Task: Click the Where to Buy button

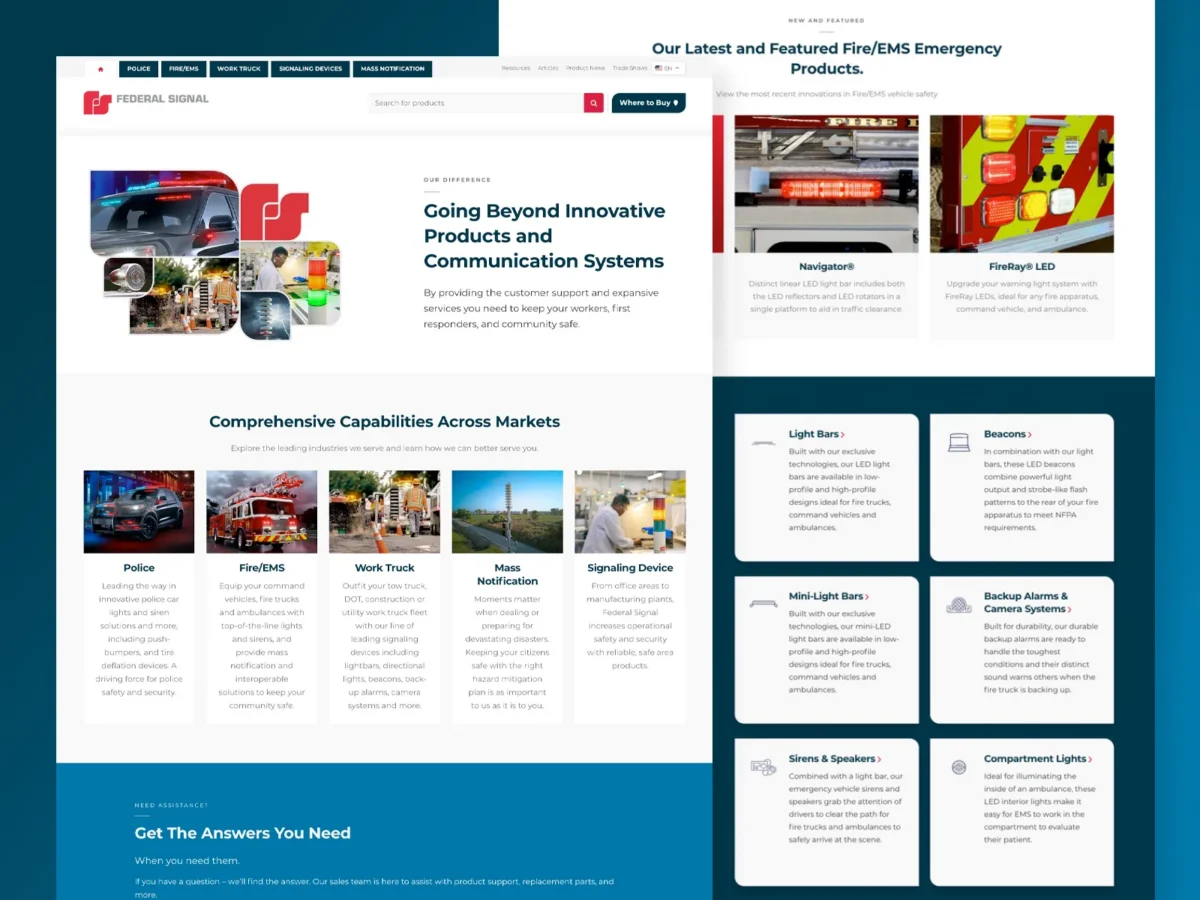Action: click(648, 103)
